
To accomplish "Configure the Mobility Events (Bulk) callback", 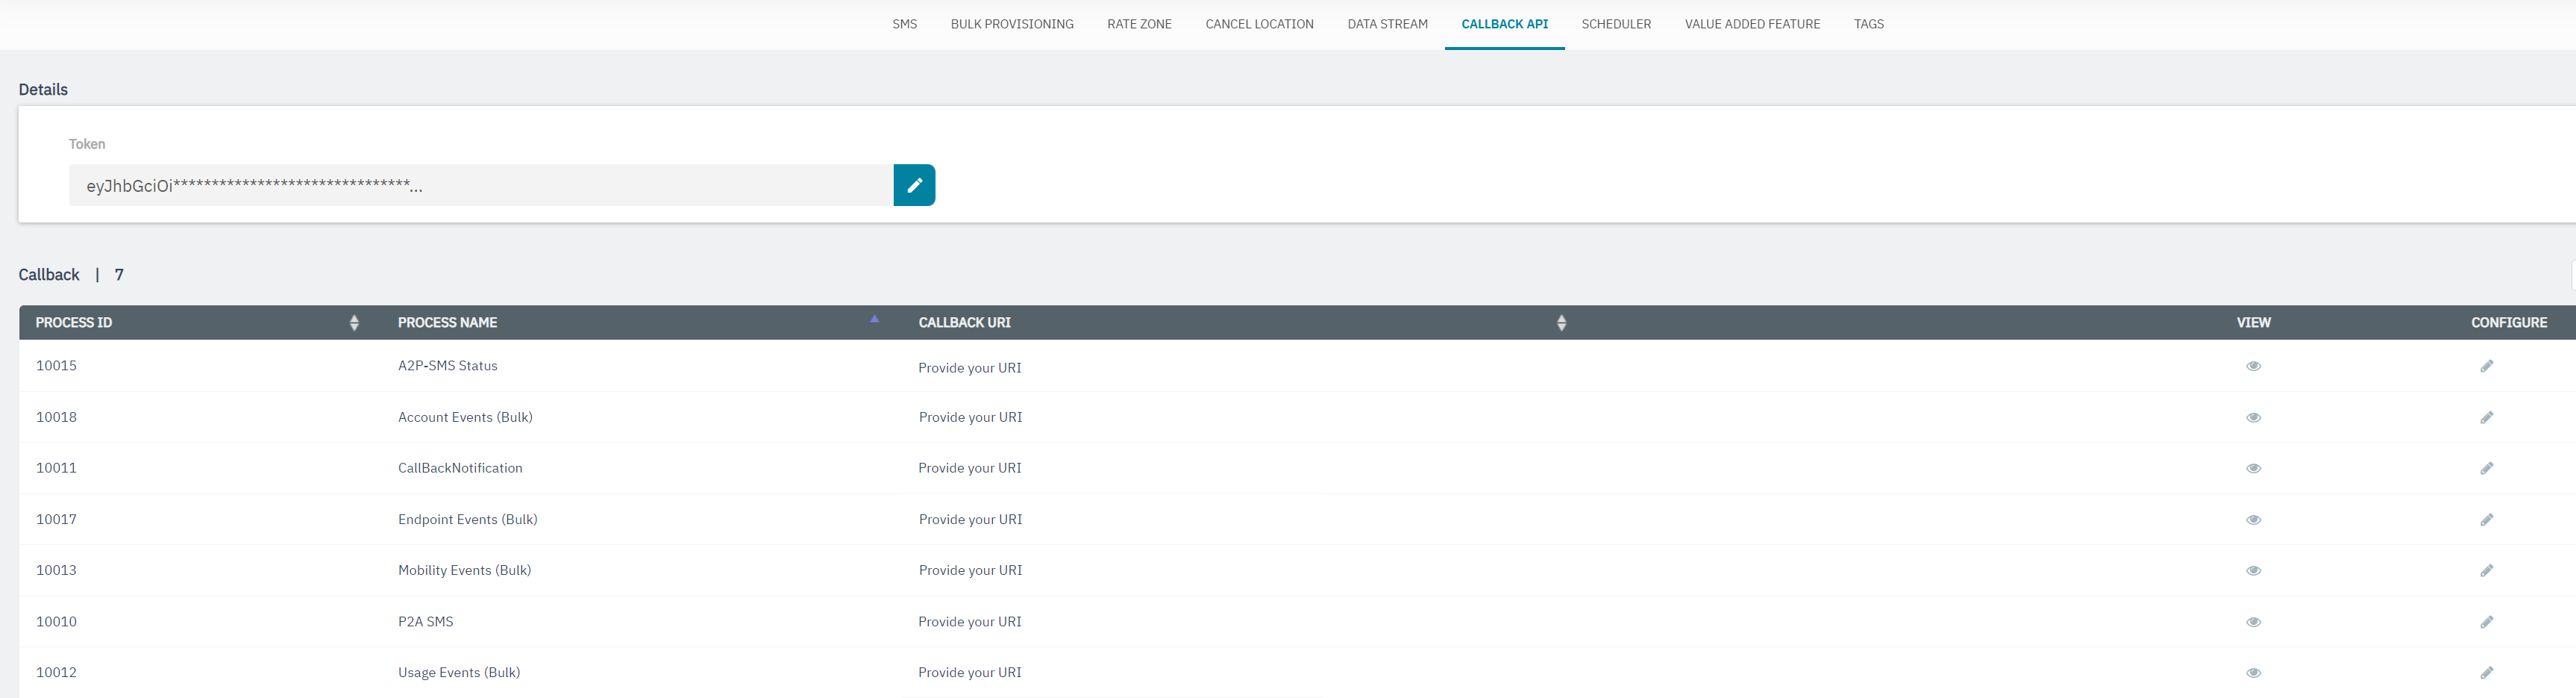I will point(2486,570).
